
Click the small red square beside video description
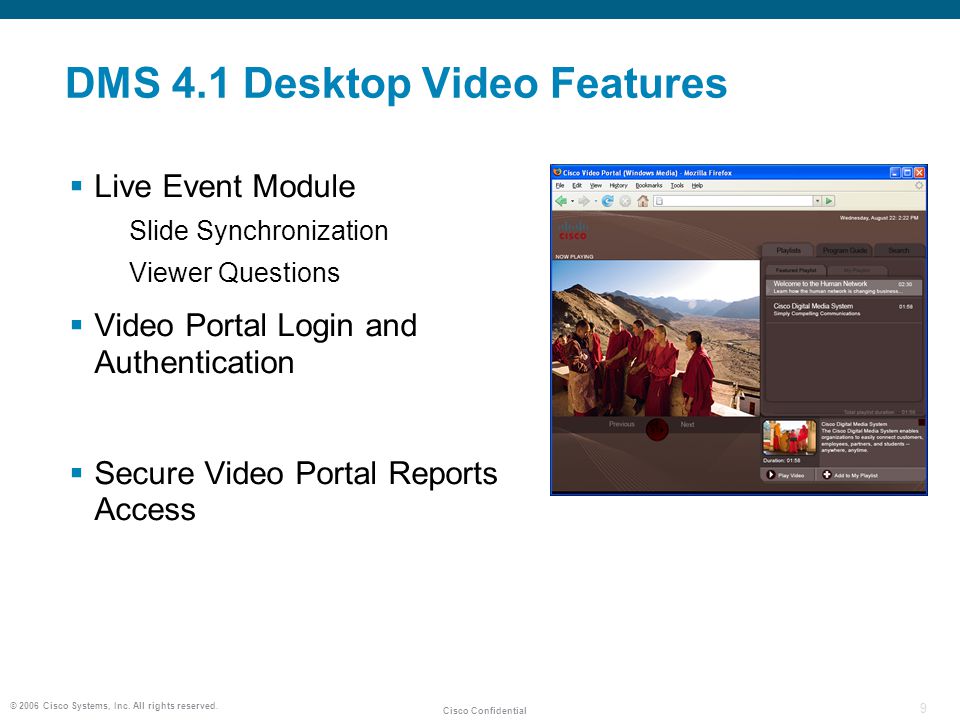tap(921, 422)
